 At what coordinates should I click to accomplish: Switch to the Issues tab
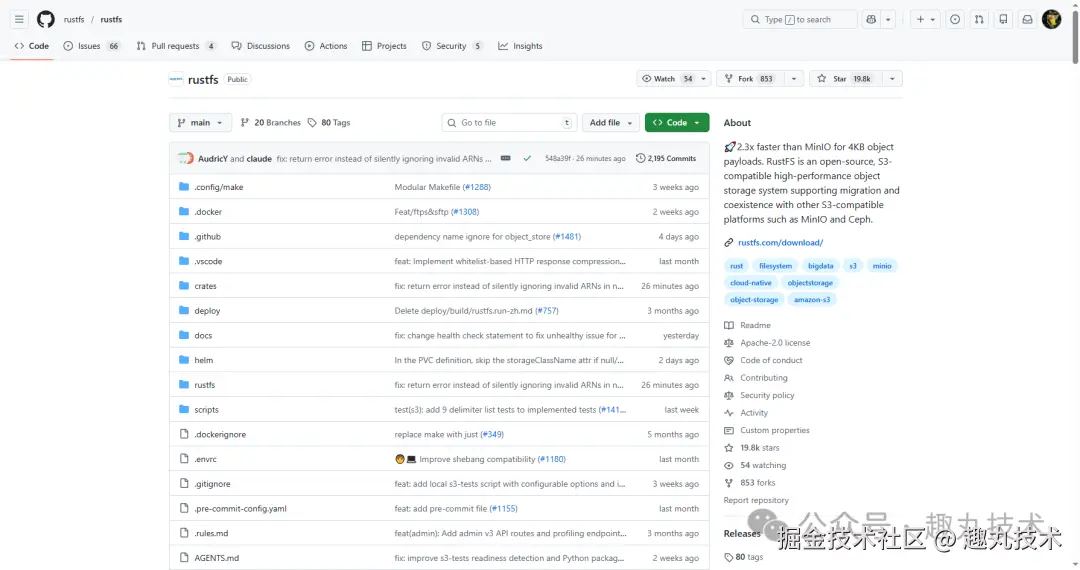92,46
